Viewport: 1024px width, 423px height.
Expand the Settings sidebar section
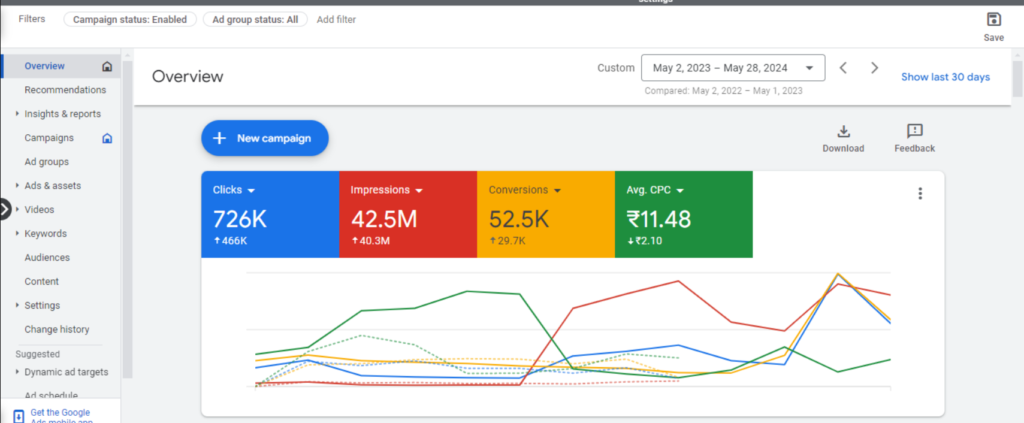pos(17,306)
